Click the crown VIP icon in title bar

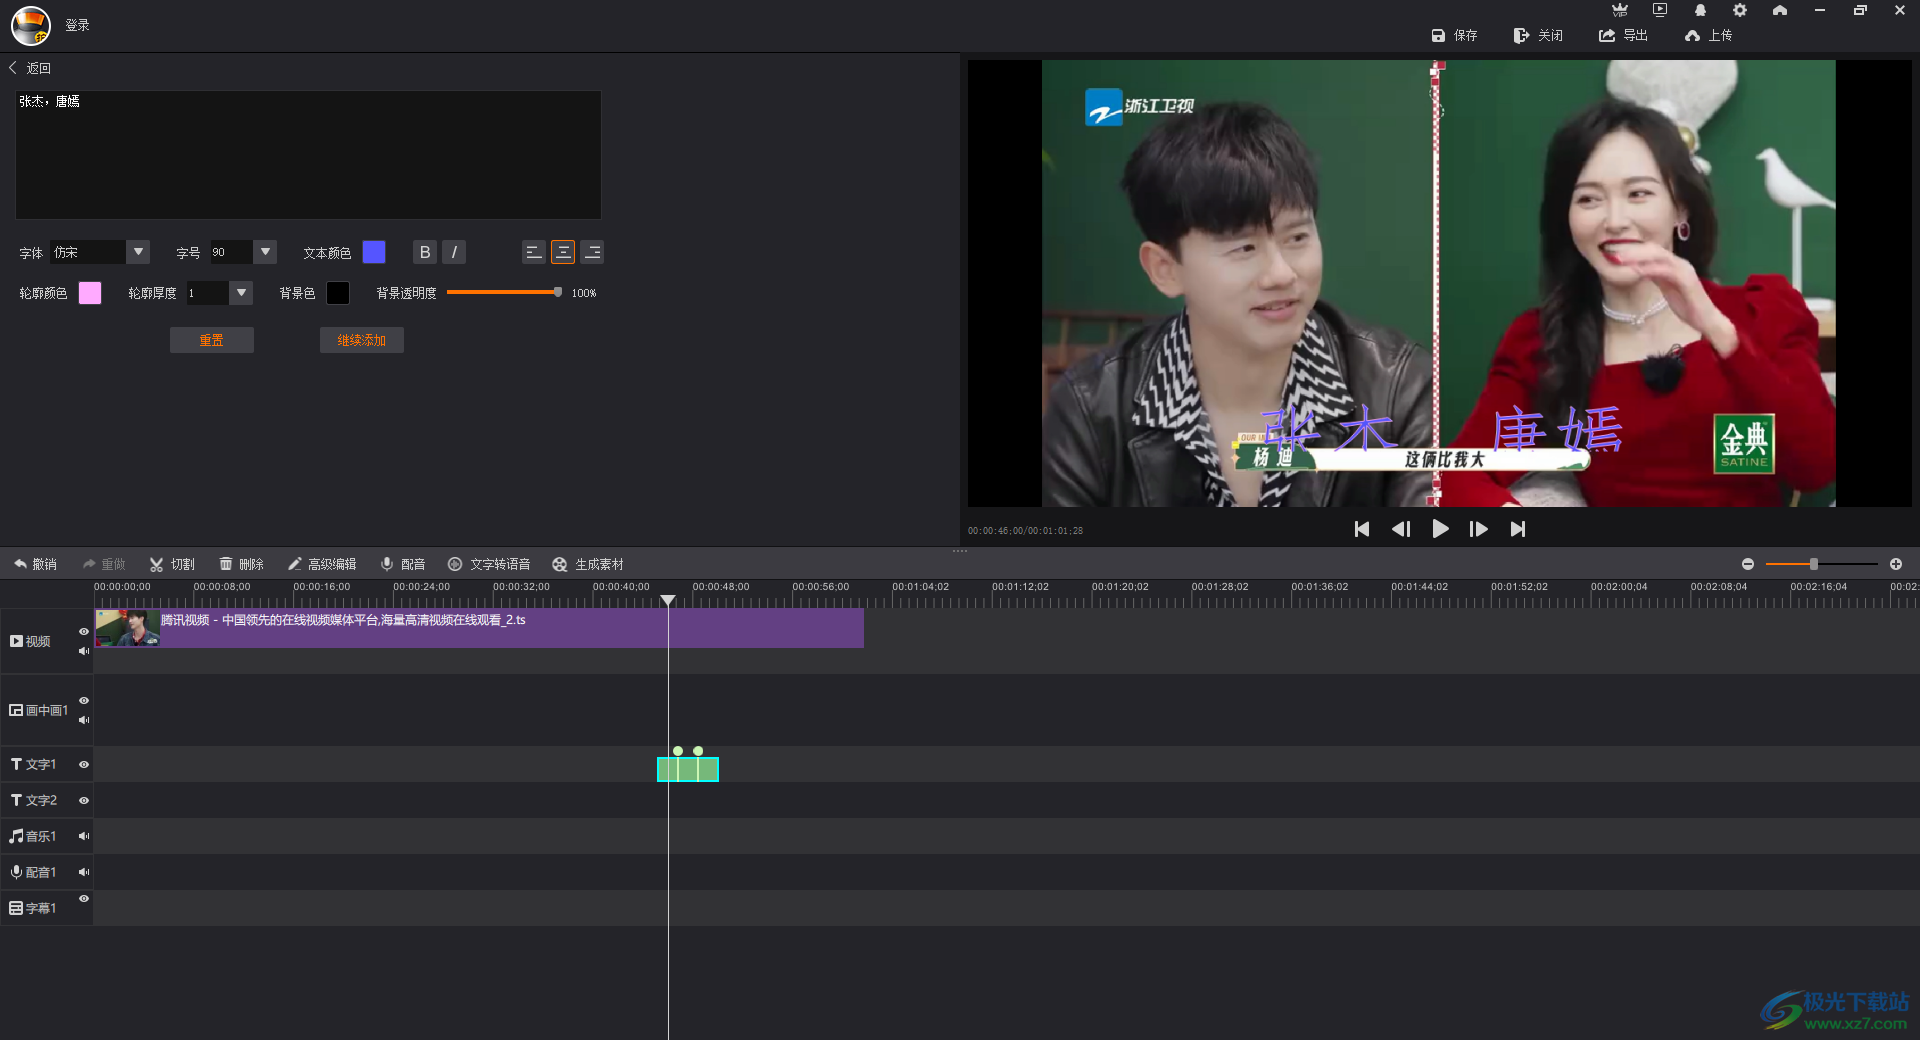click(x=1620, y=10)
